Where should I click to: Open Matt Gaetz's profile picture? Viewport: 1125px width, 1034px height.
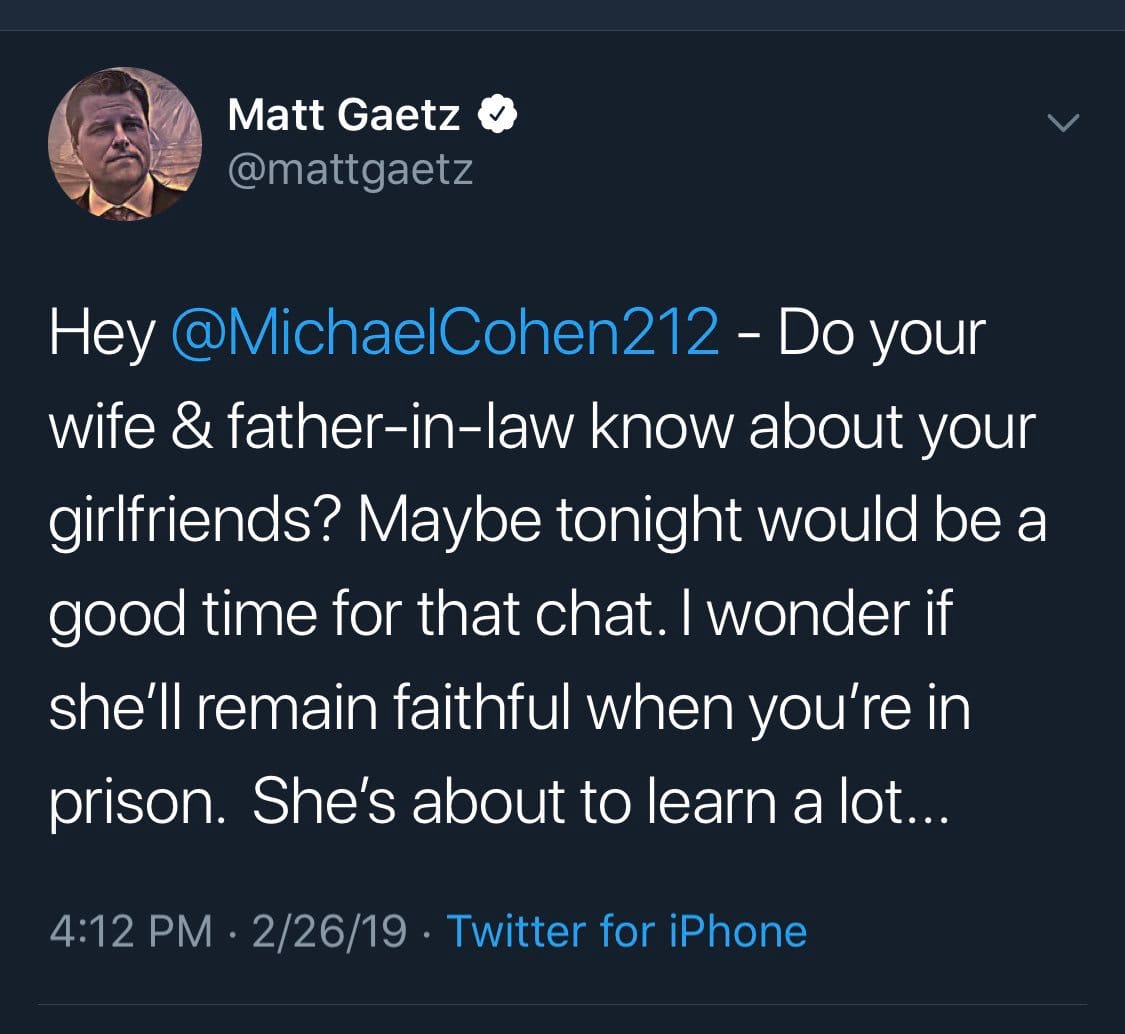(125, 144)
